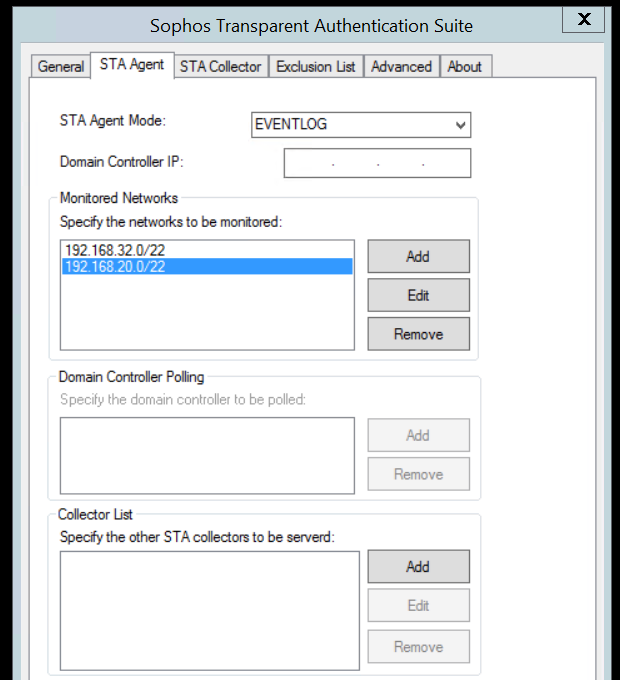
Task: Edit the selected monitored network
Action: coord(419,295)
